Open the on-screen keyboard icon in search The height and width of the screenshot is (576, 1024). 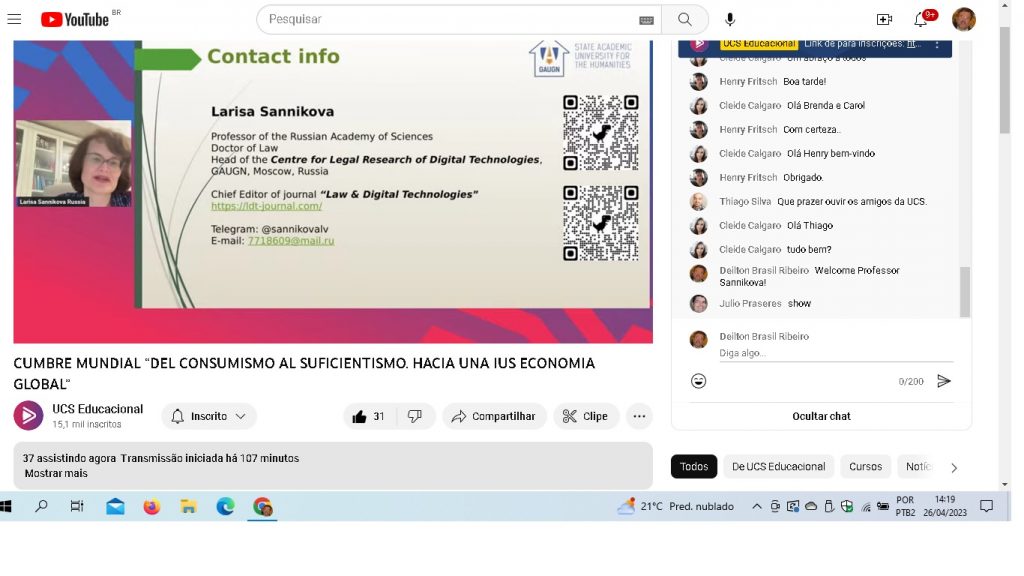click(646, 20)
